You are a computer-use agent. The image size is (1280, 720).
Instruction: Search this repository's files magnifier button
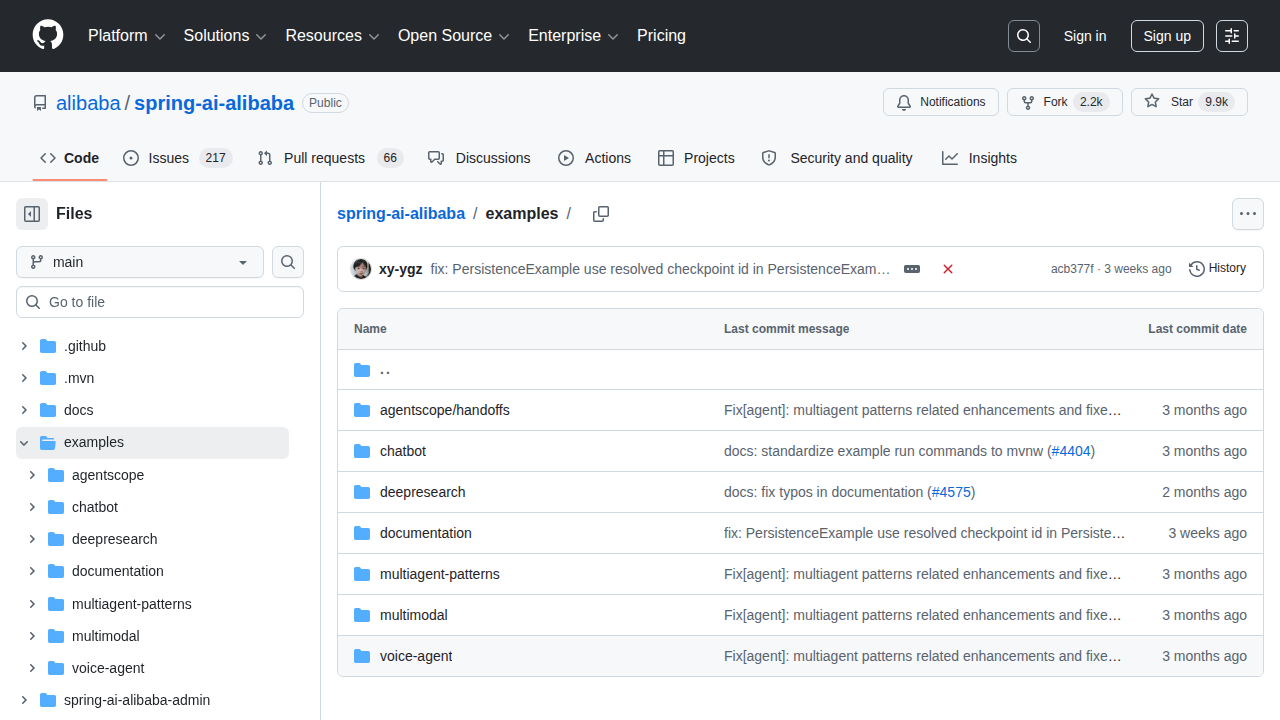click(288, 262)
